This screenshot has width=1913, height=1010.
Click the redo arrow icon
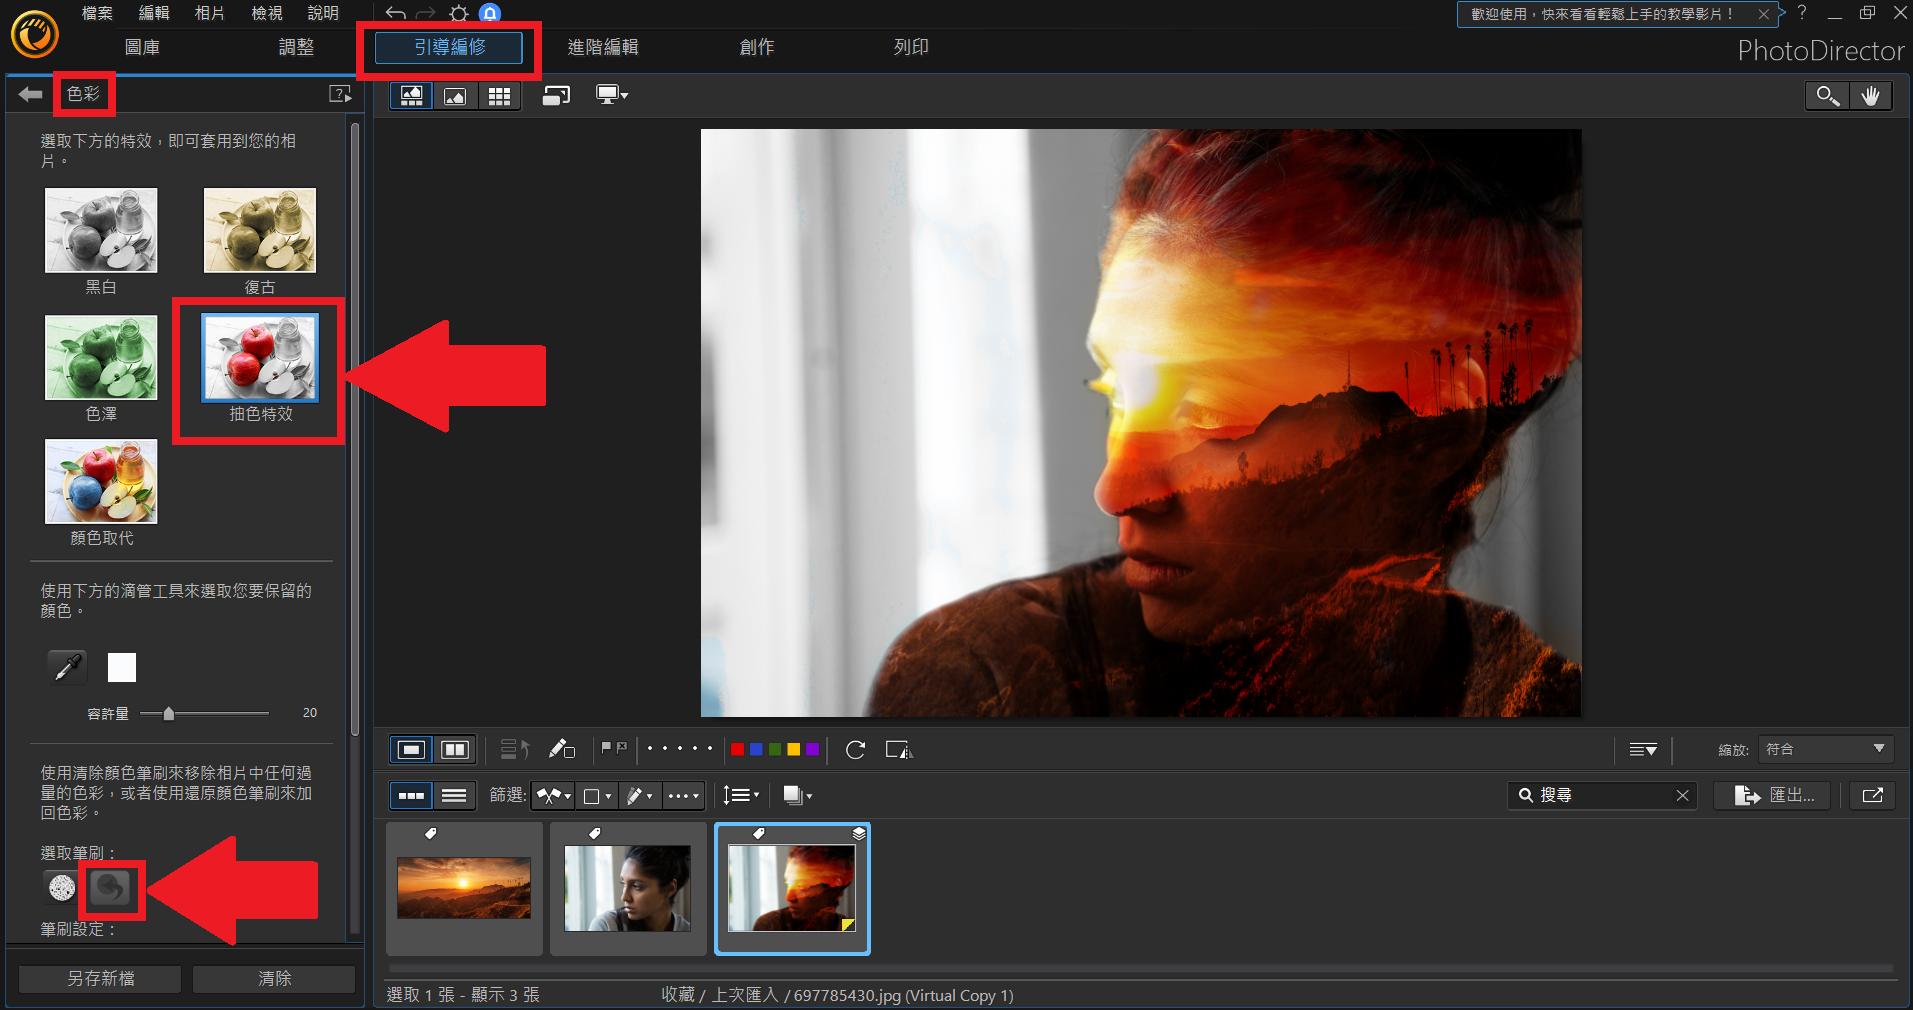[426, 14]
